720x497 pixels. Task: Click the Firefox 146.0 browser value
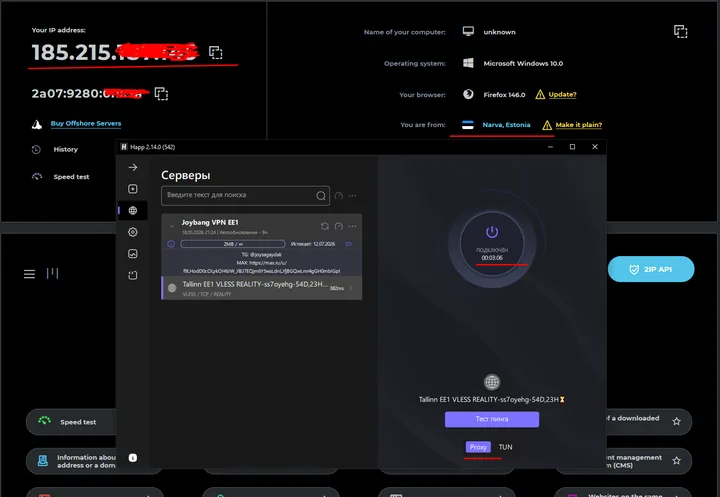point(504,95)
